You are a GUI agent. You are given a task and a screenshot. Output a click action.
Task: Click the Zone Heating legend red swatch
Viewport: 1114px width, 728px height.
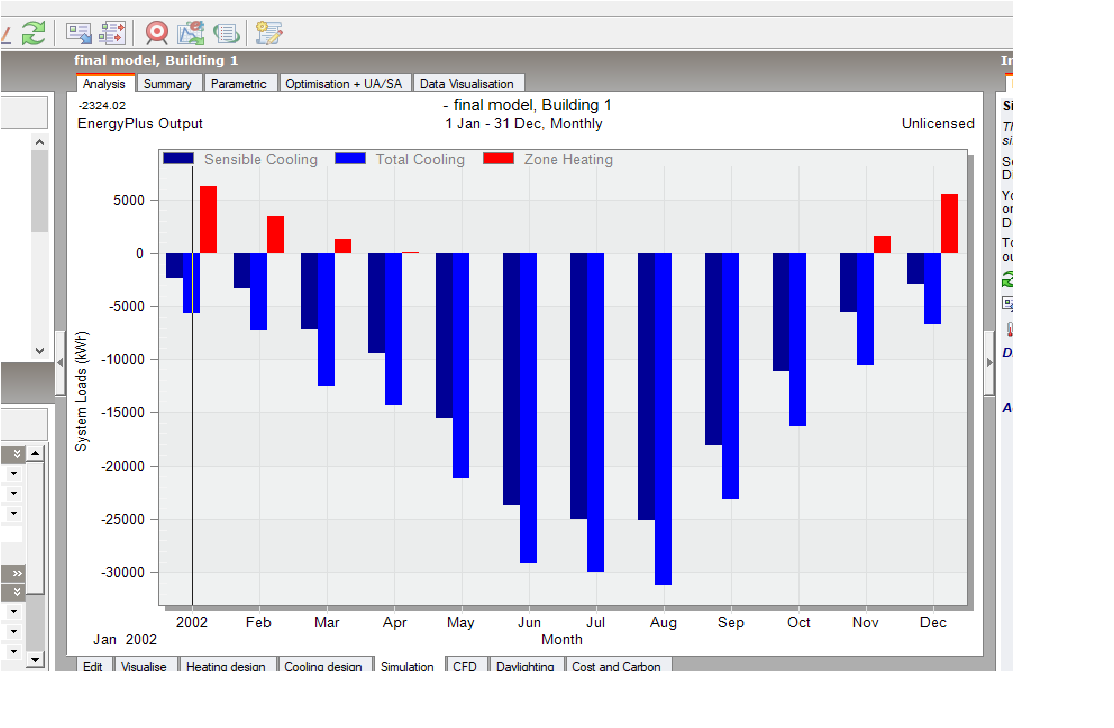(x=498, y=158)
